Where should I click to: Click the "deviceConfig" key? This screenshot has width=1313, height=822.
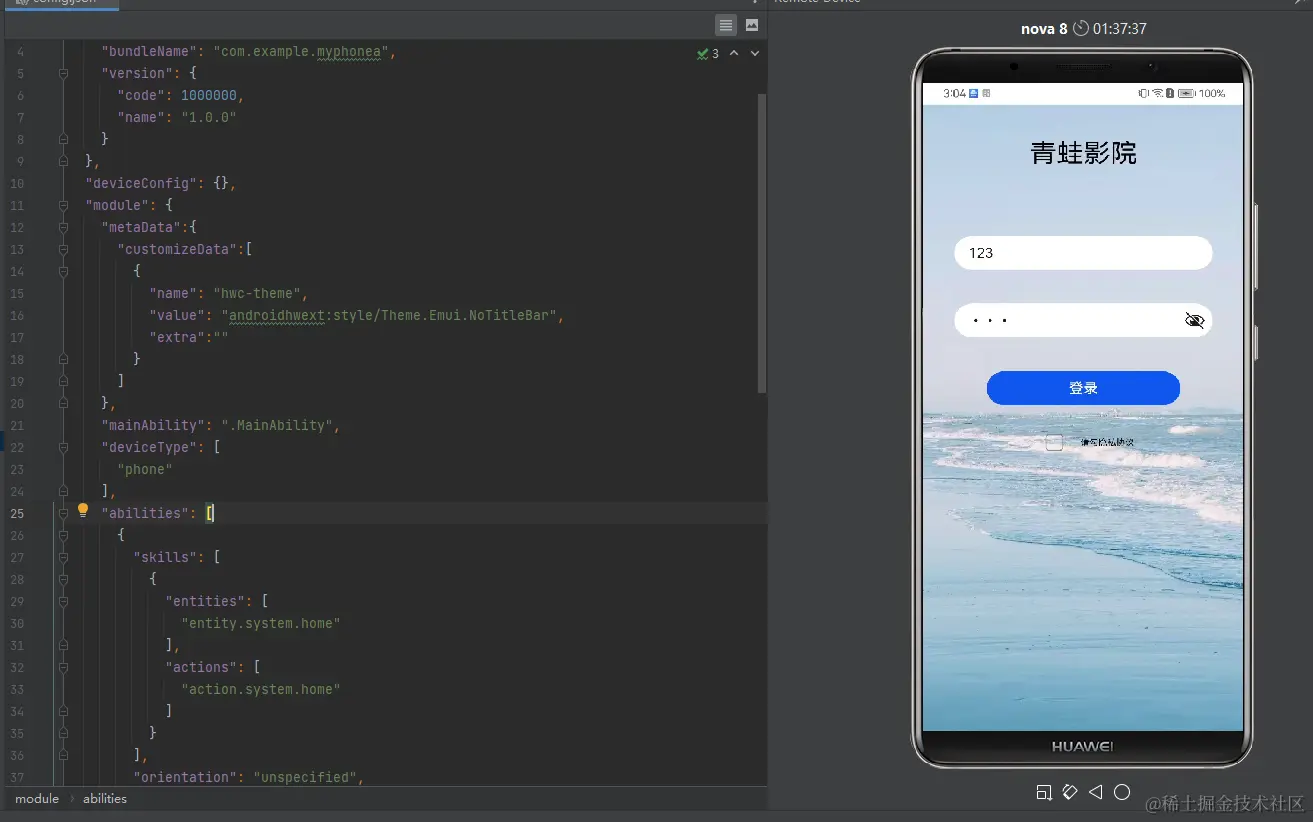[141, 183]
